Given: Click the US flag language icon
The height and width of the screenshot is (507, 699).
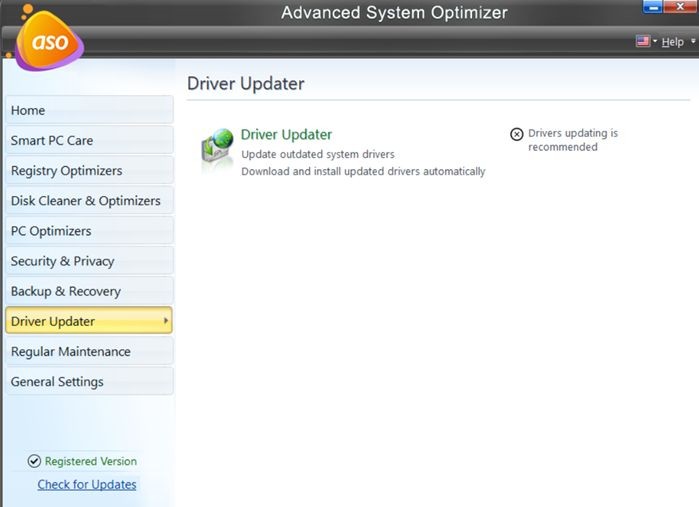Looking at the screenshot, I should (643, 41).
